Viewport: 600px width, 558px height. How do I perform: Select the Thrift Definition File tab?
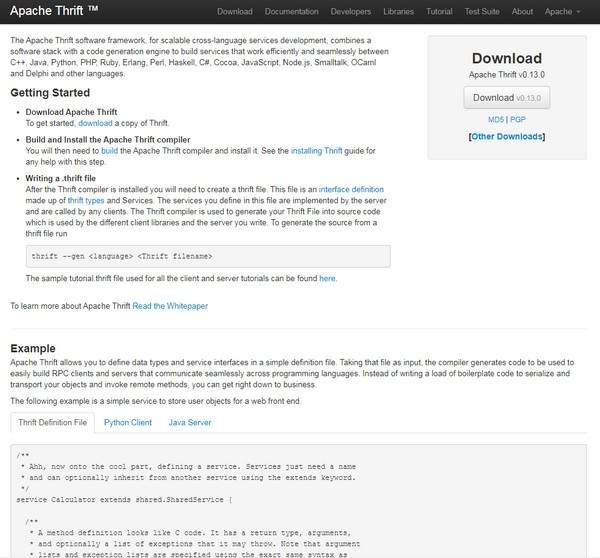[x=53, y=423]
